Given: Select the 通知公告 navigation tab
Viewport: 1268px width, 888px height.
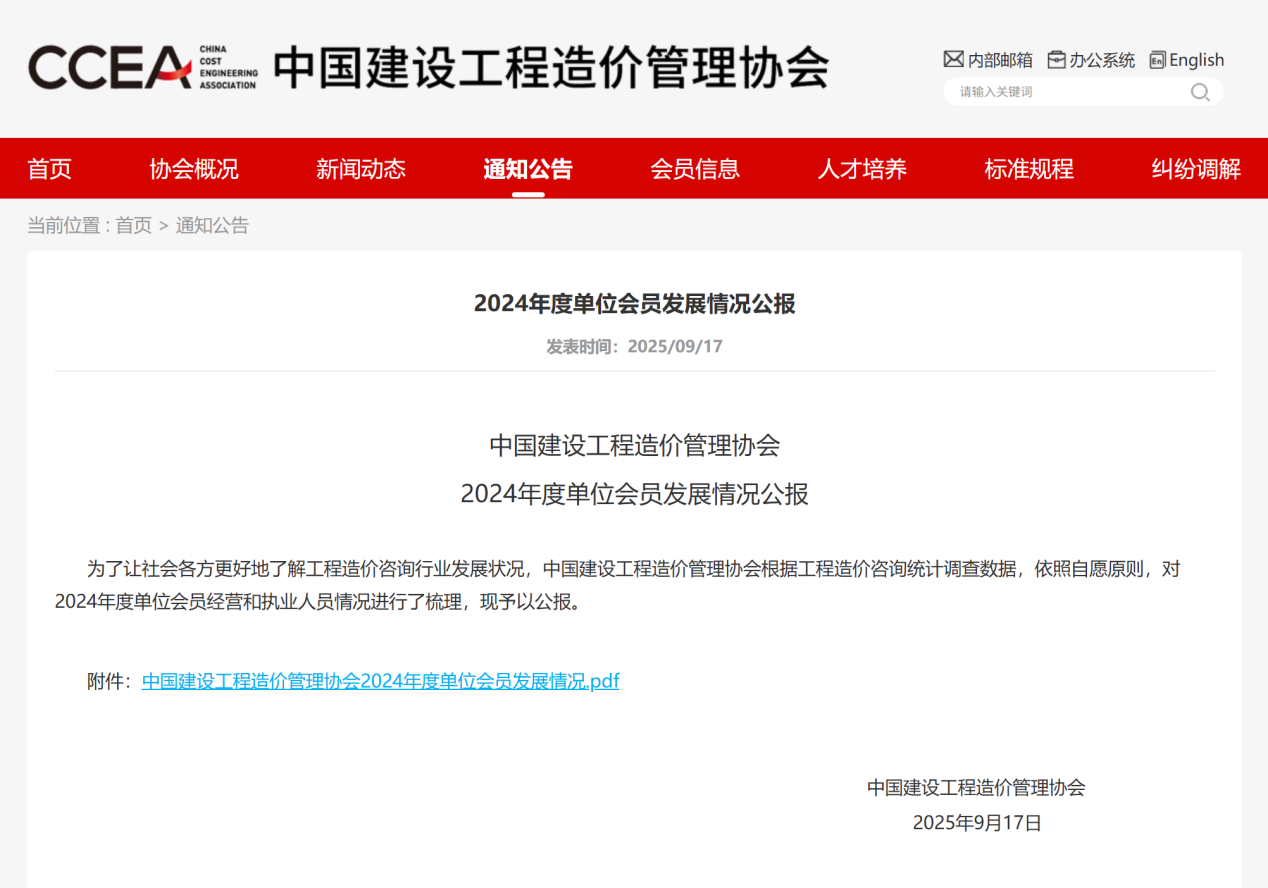Looking at the screenshot, I should coord(528,169).
